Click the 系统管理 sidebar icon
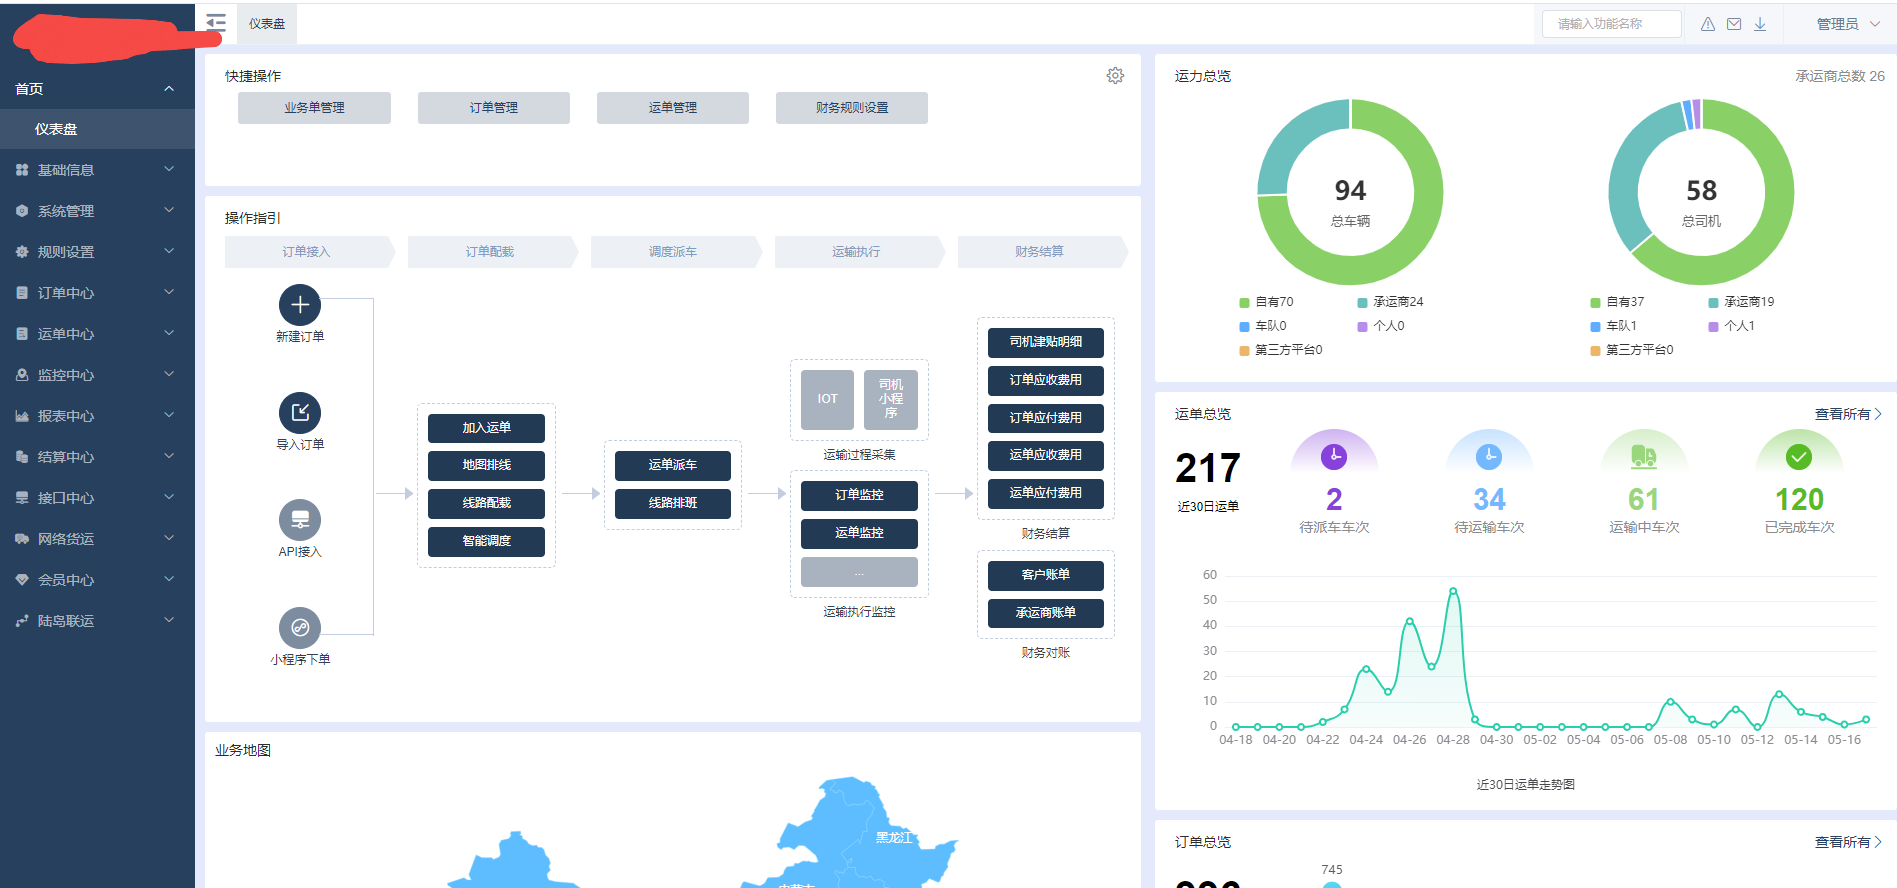Image resolution: width=1897 pixels, height=888 pixels. 22,211
